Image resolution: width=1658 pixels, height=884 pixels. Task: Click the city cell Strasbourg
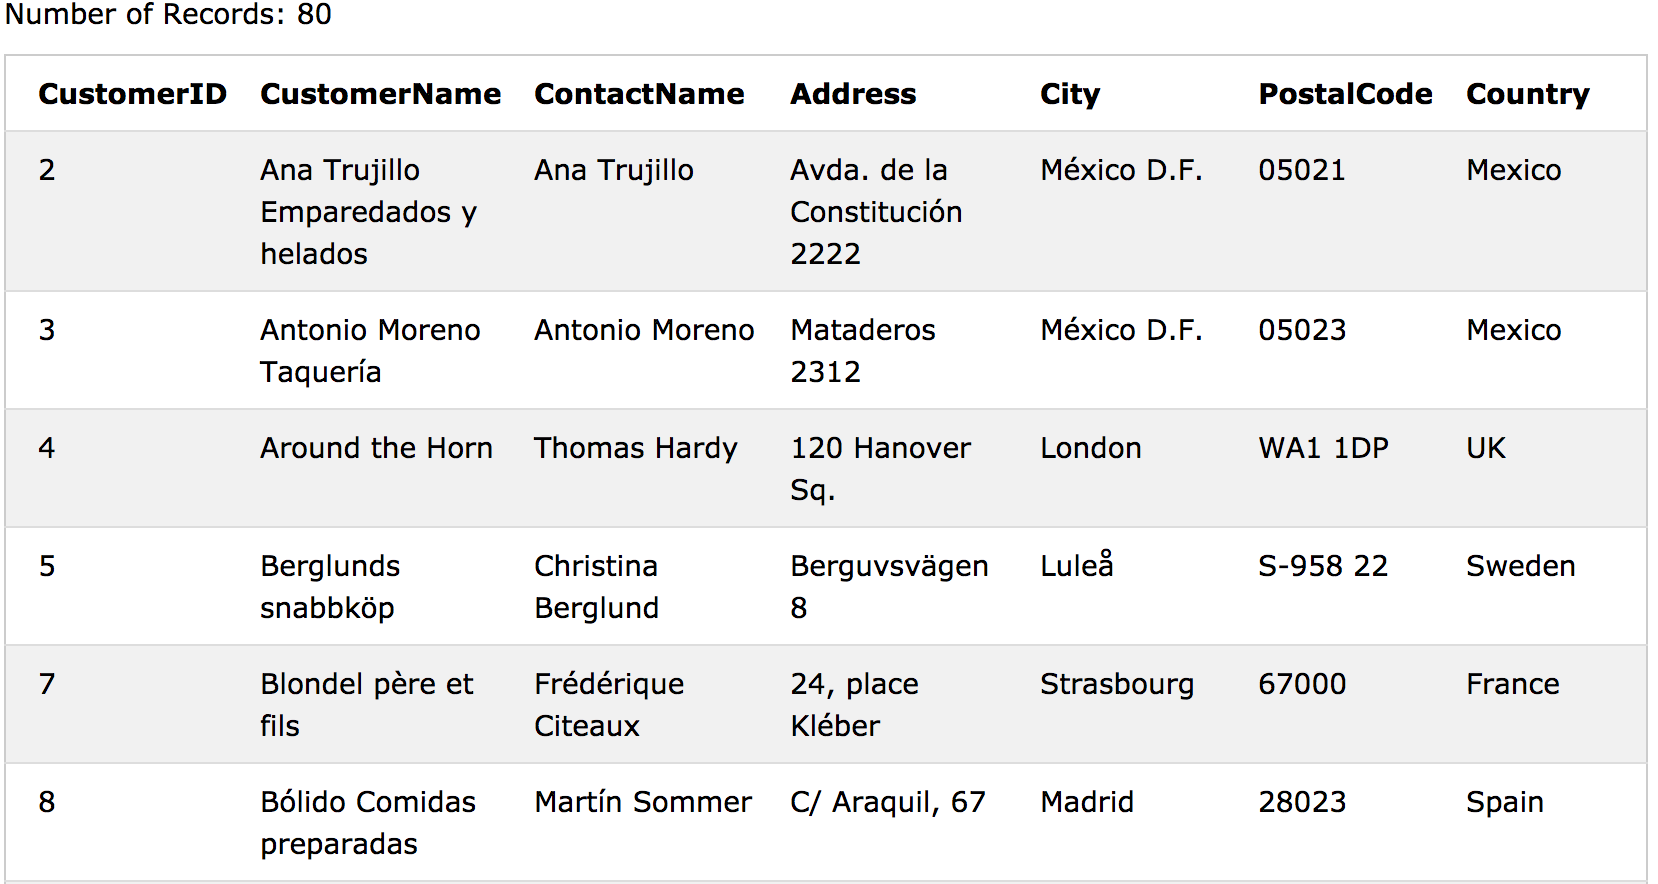tap(1117, 684)
